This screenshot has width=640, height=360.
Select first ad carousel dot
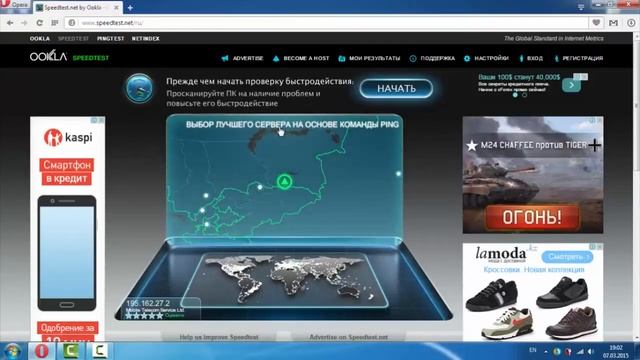pyautogui.click(x=515, y=95)
